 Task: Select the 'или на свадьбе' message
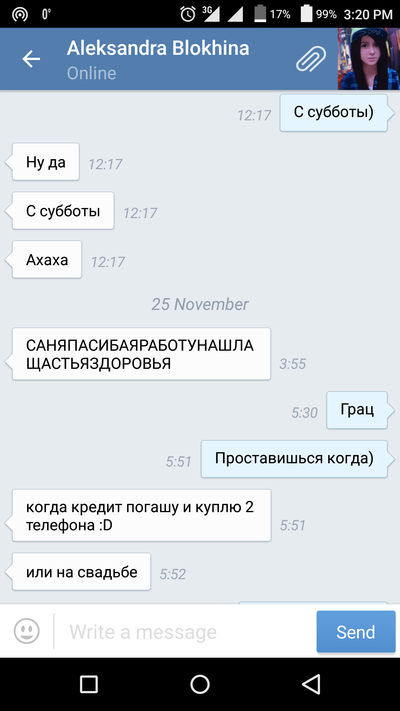click(81, 571)
